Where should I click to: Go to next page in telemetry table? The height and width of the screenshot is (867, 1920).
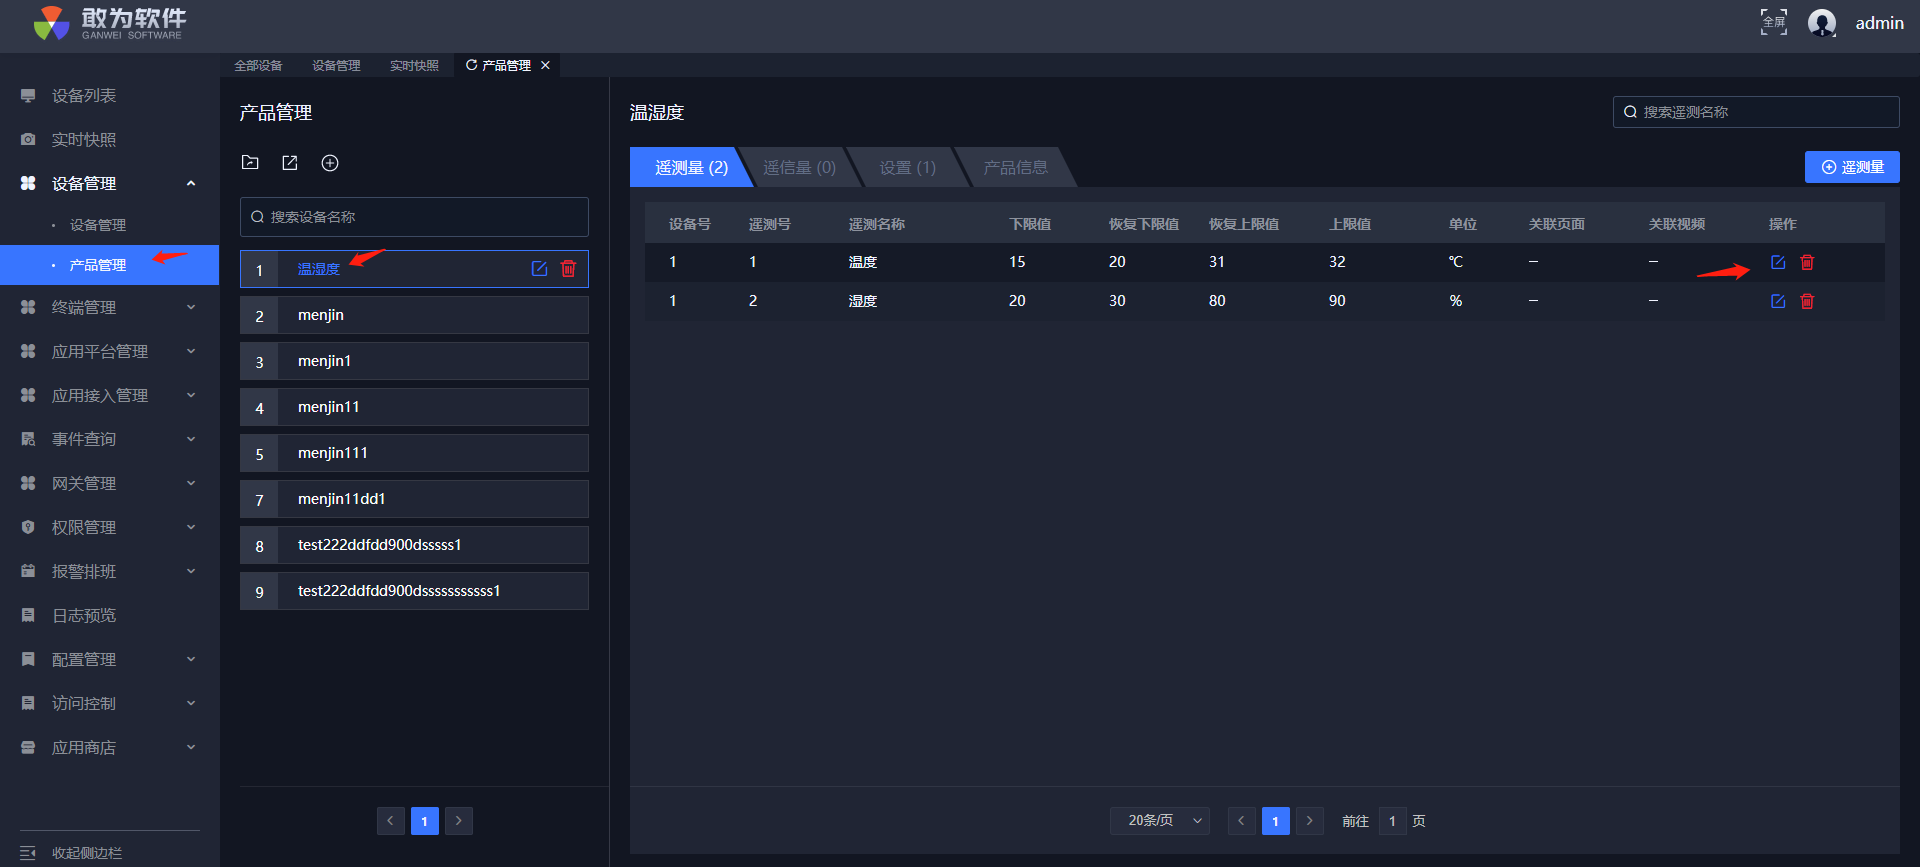1310,821
